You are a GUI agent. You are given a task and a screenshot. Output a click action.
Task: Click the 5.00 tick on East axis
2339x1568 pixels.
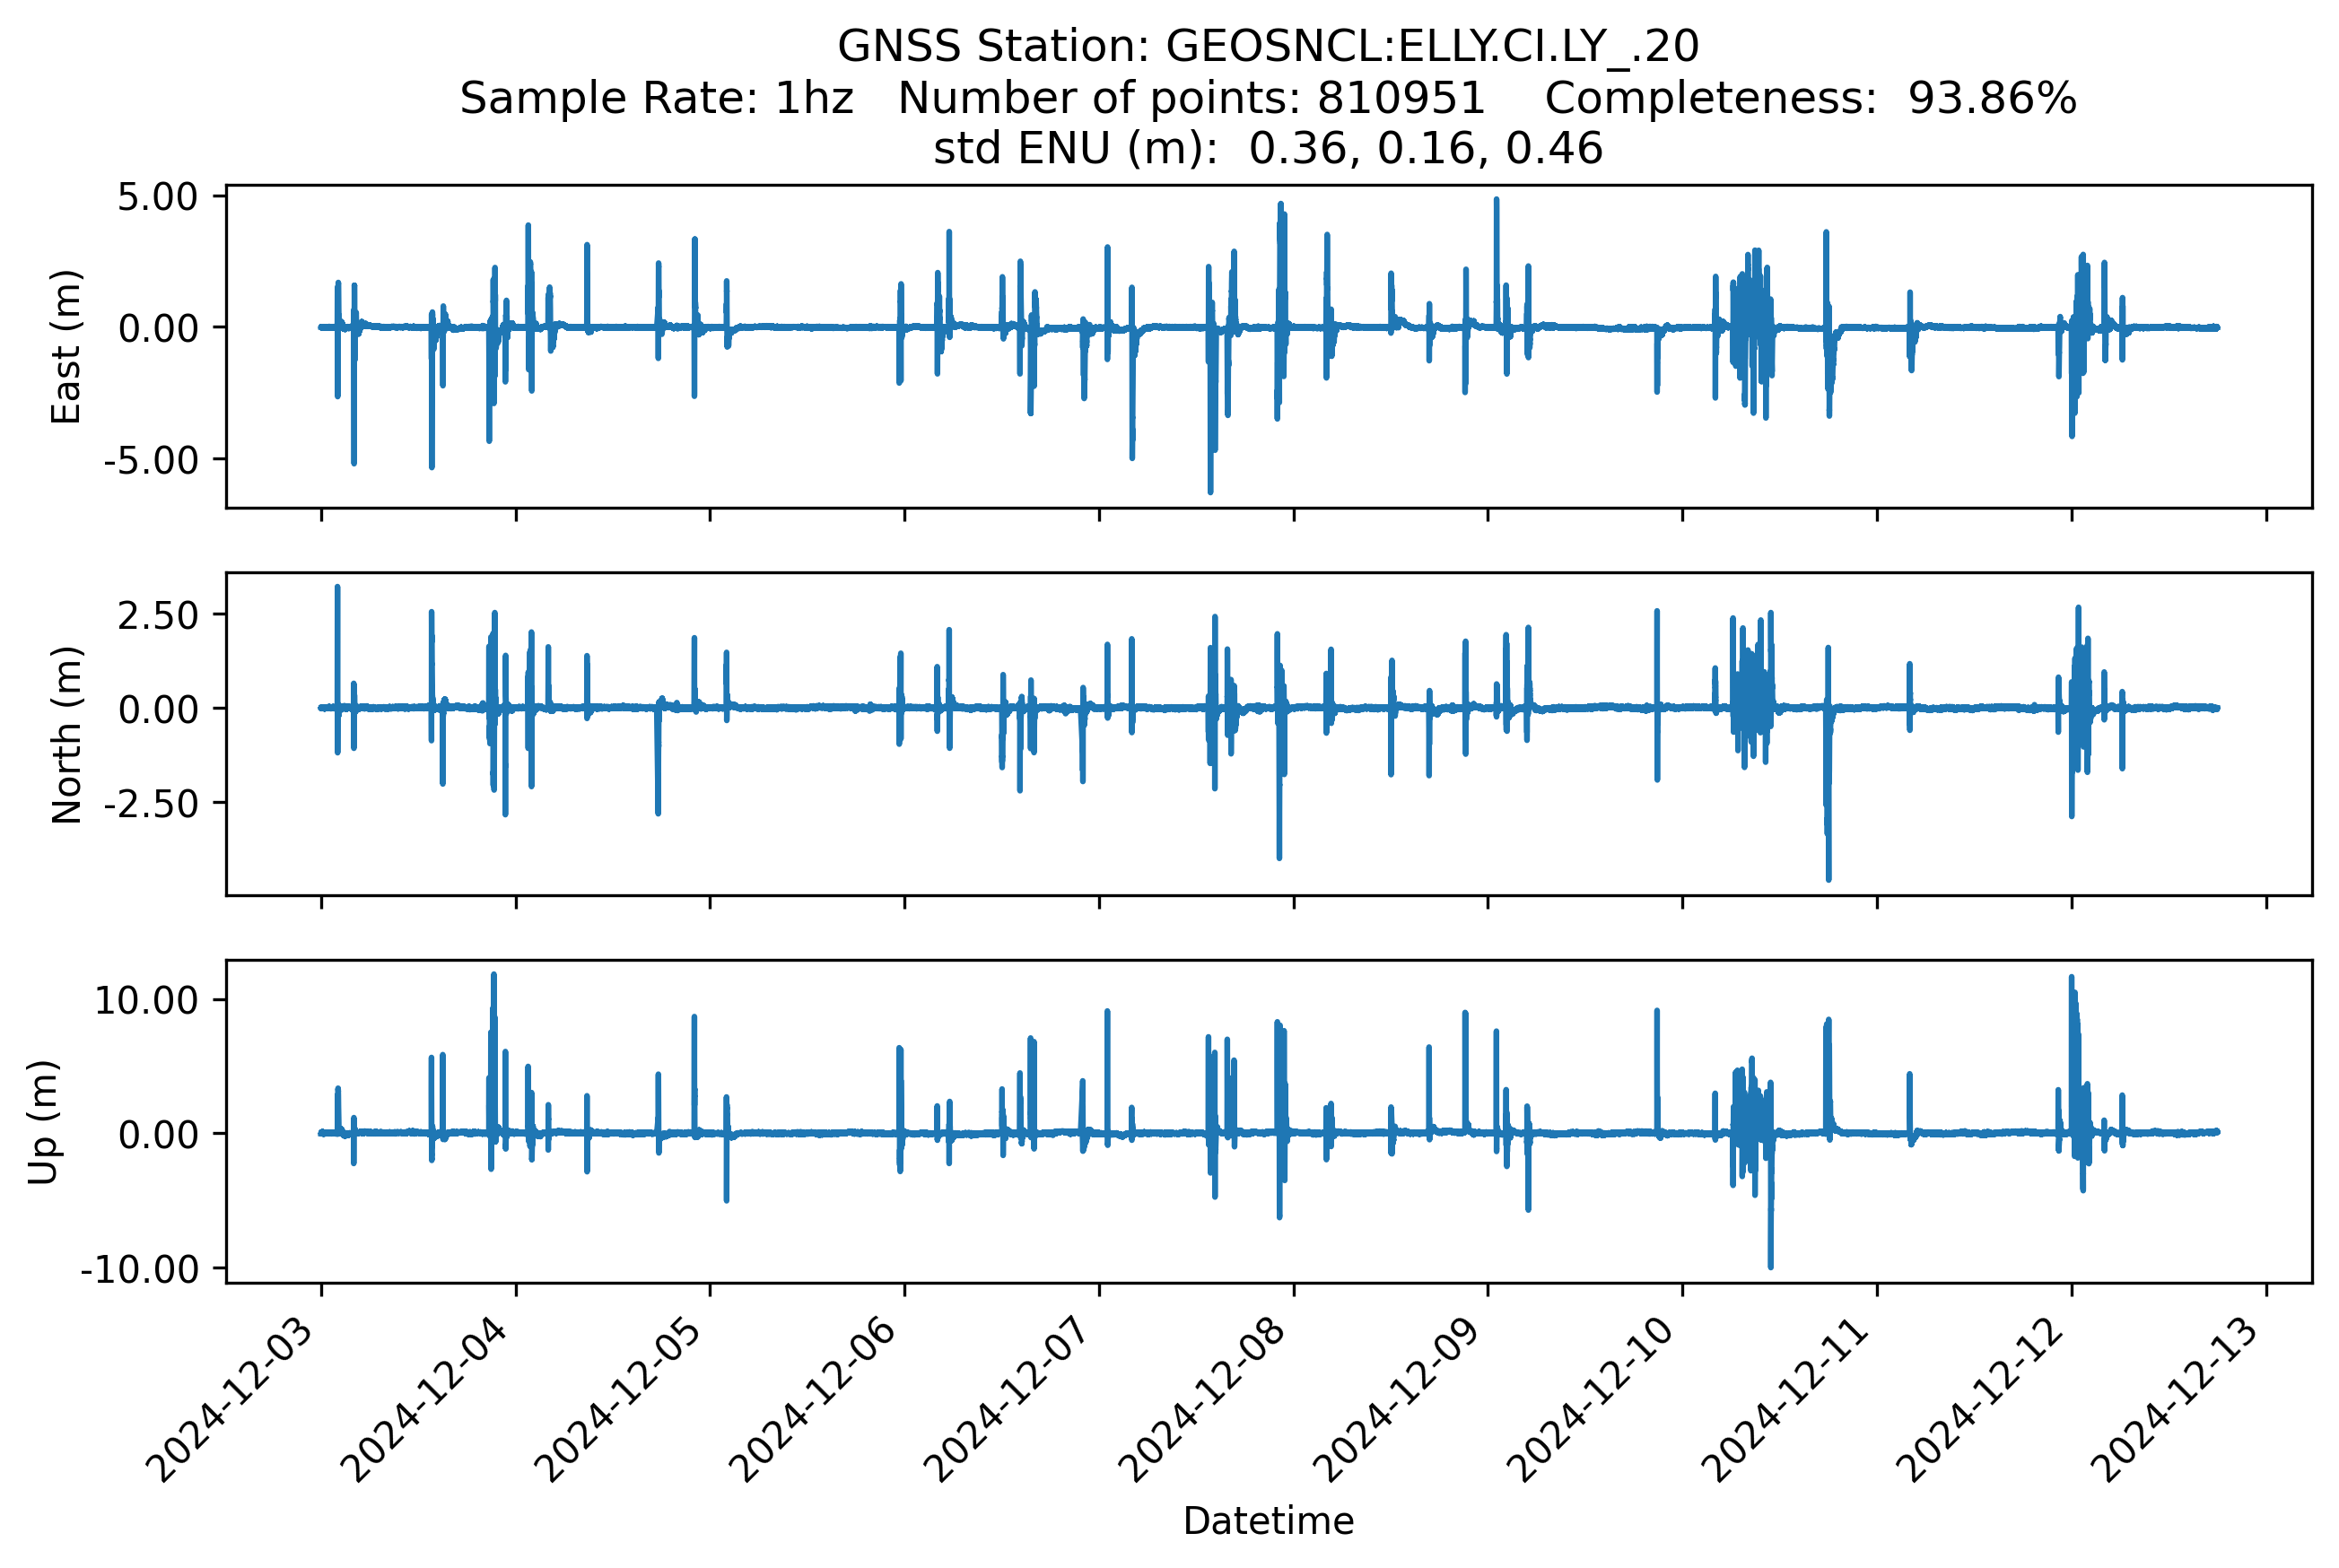coord(158,197)
